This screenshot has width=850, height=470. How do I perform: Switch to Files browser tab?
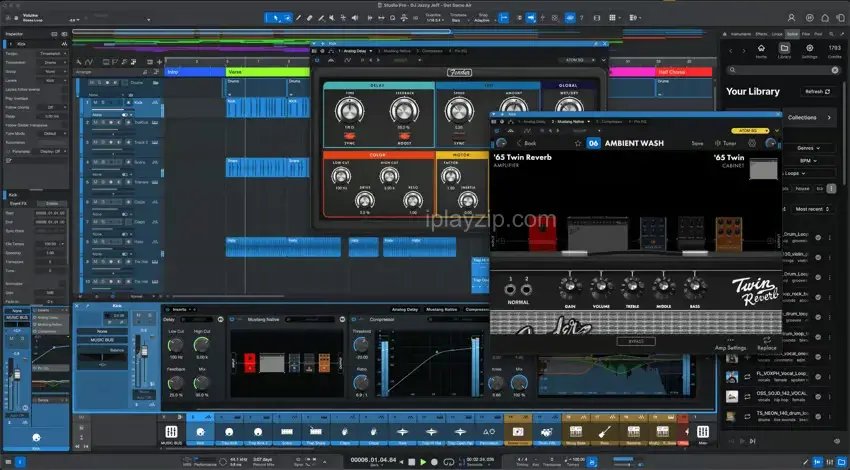coord(806,34)
